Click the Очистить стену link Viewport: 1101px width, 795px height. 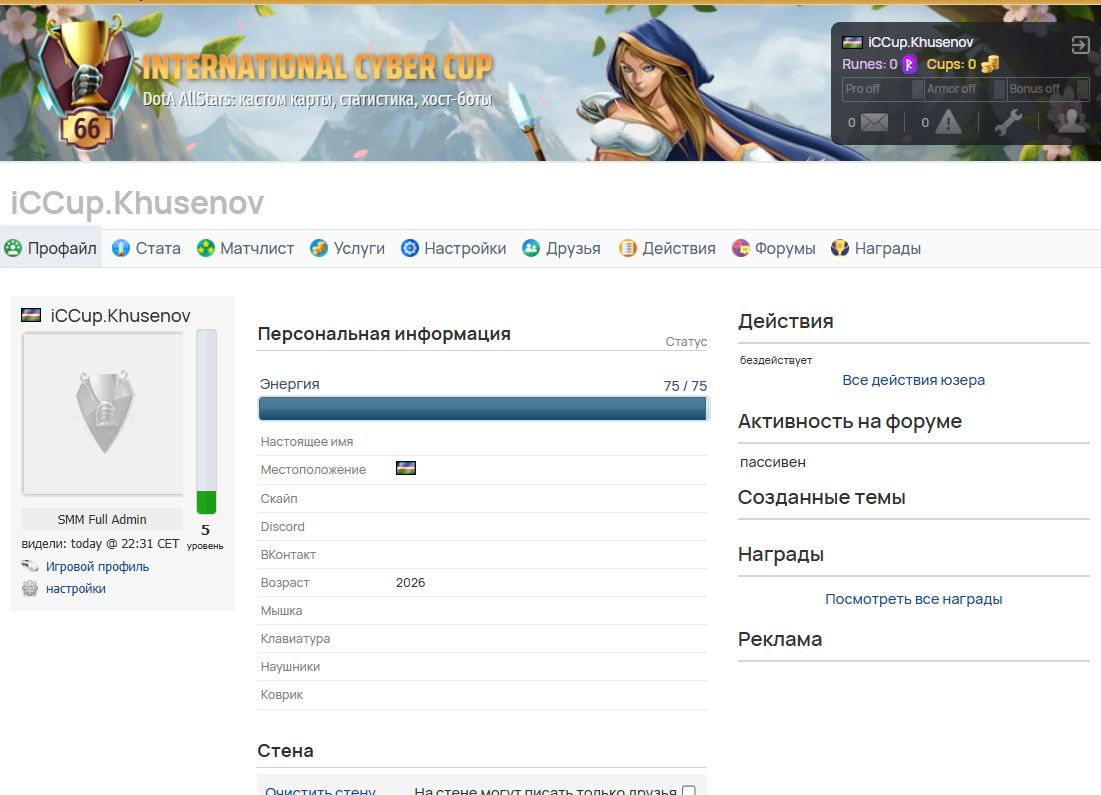(320, 790)
